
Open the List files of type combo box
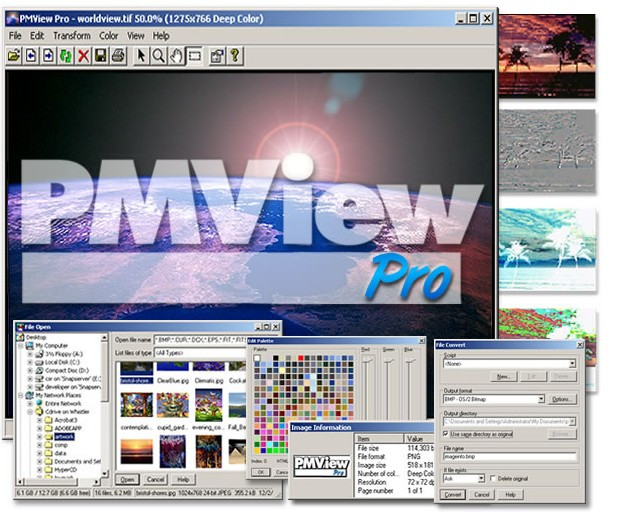(199, 353)
